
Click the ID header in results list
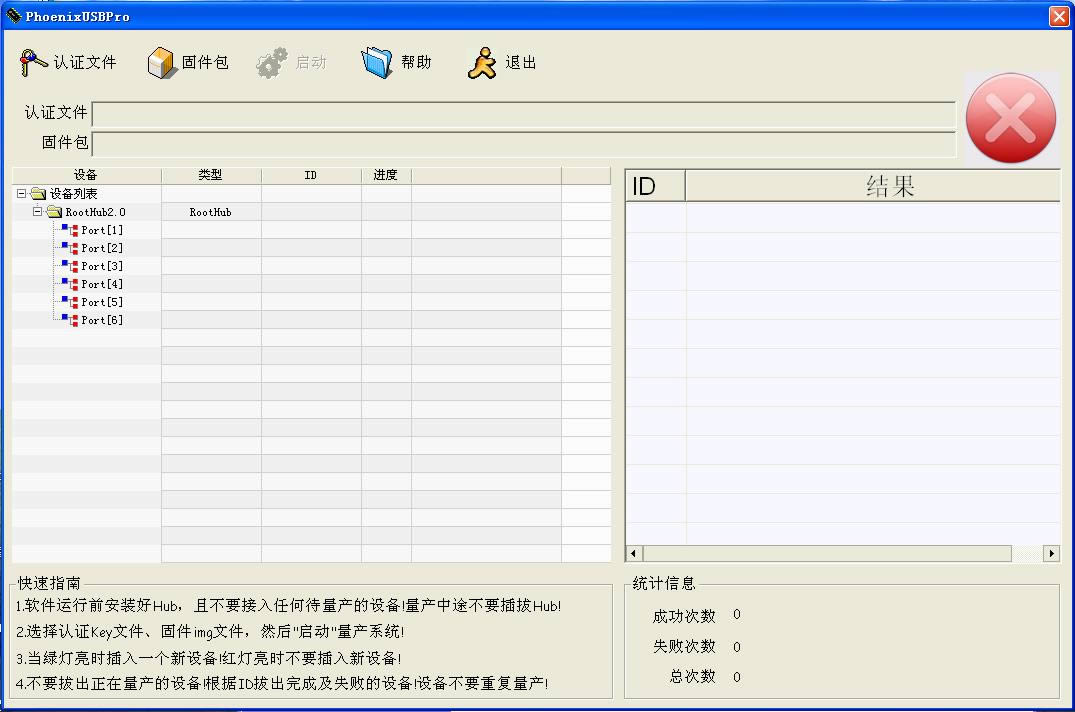655,186
